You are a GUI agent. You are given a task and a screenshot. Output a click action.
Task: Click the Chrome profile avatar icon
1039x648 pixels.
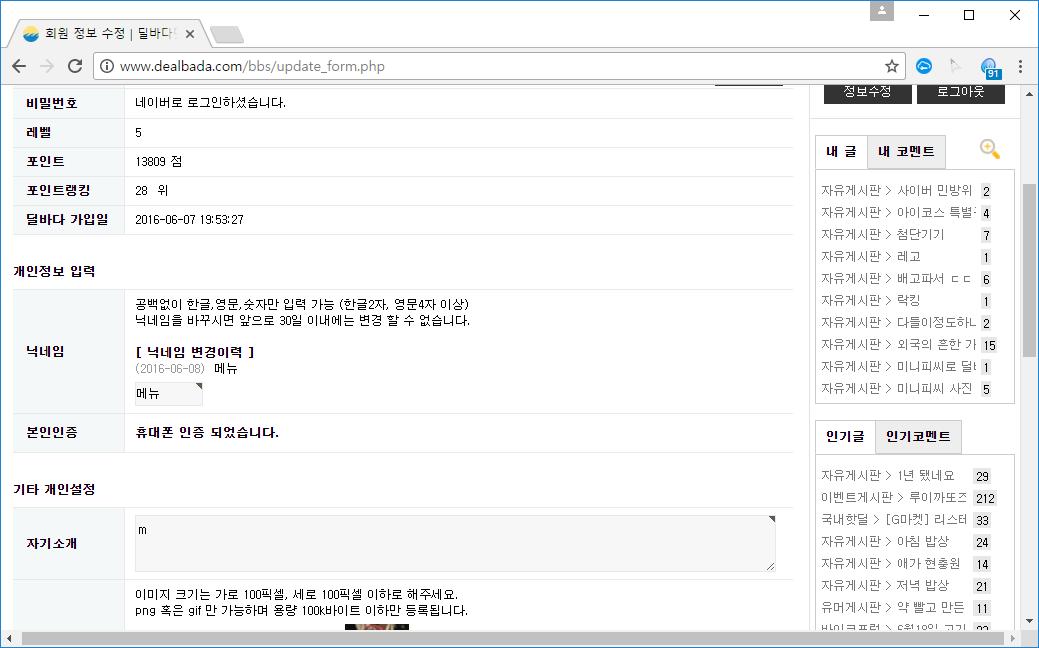click(x=882, y=11)
